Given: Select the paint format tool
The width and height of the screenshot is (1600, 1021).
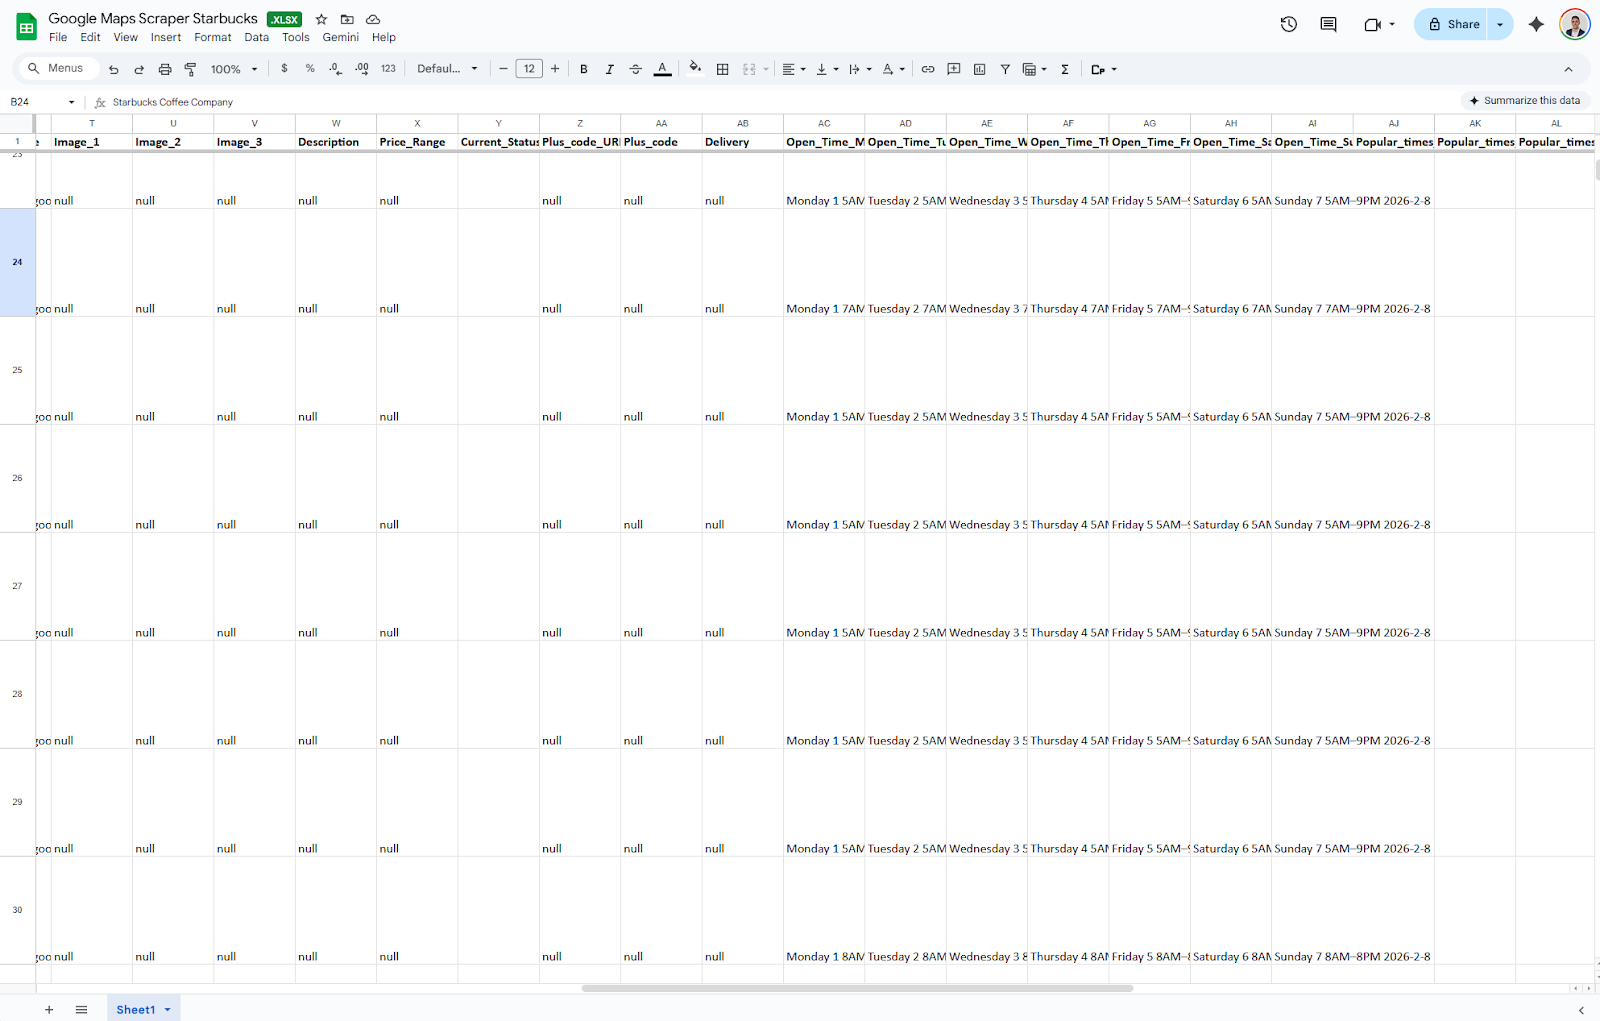Looking at the screenshot, I should (x=190, y=69).
